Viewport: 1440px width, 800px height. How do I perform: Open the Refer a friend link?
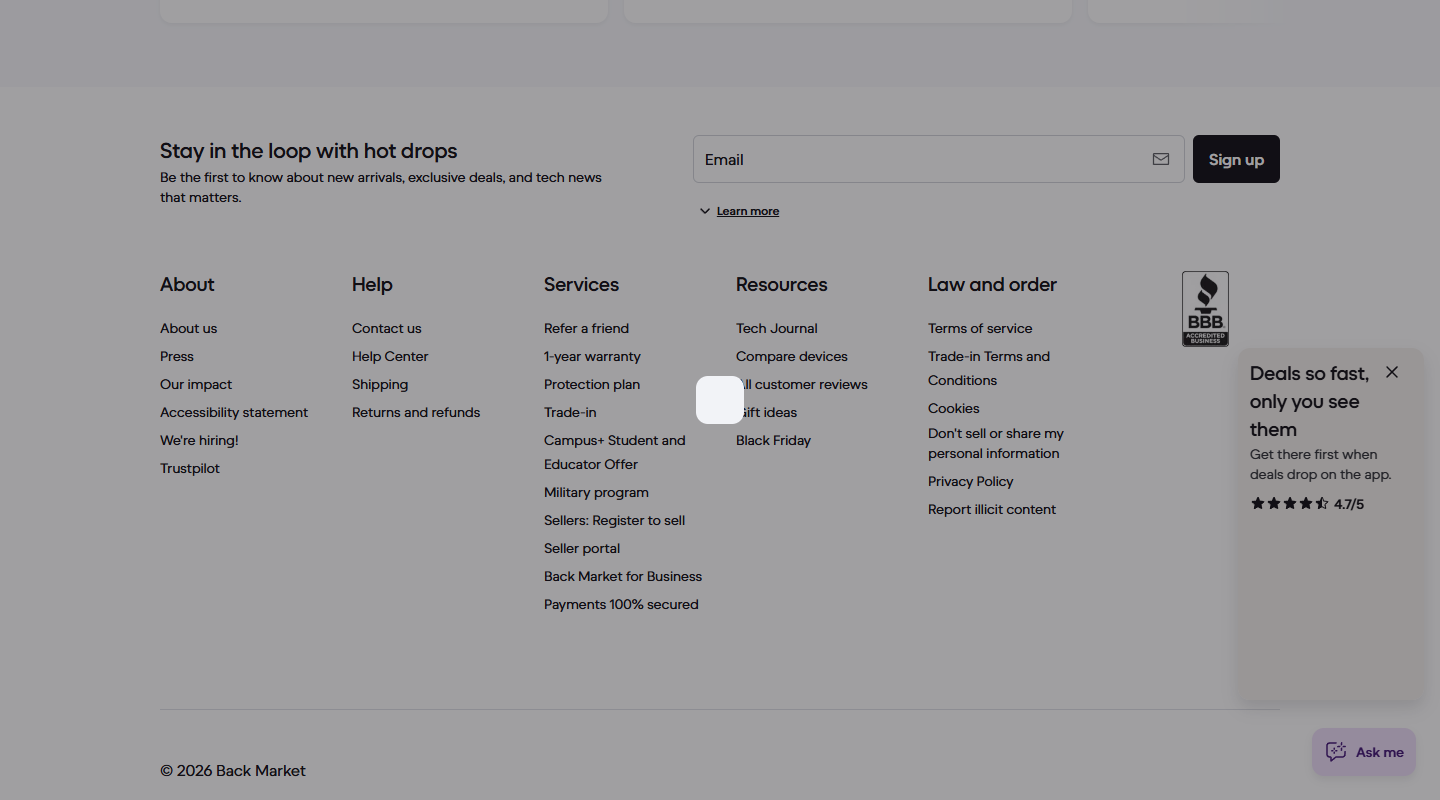click(586, 328)
